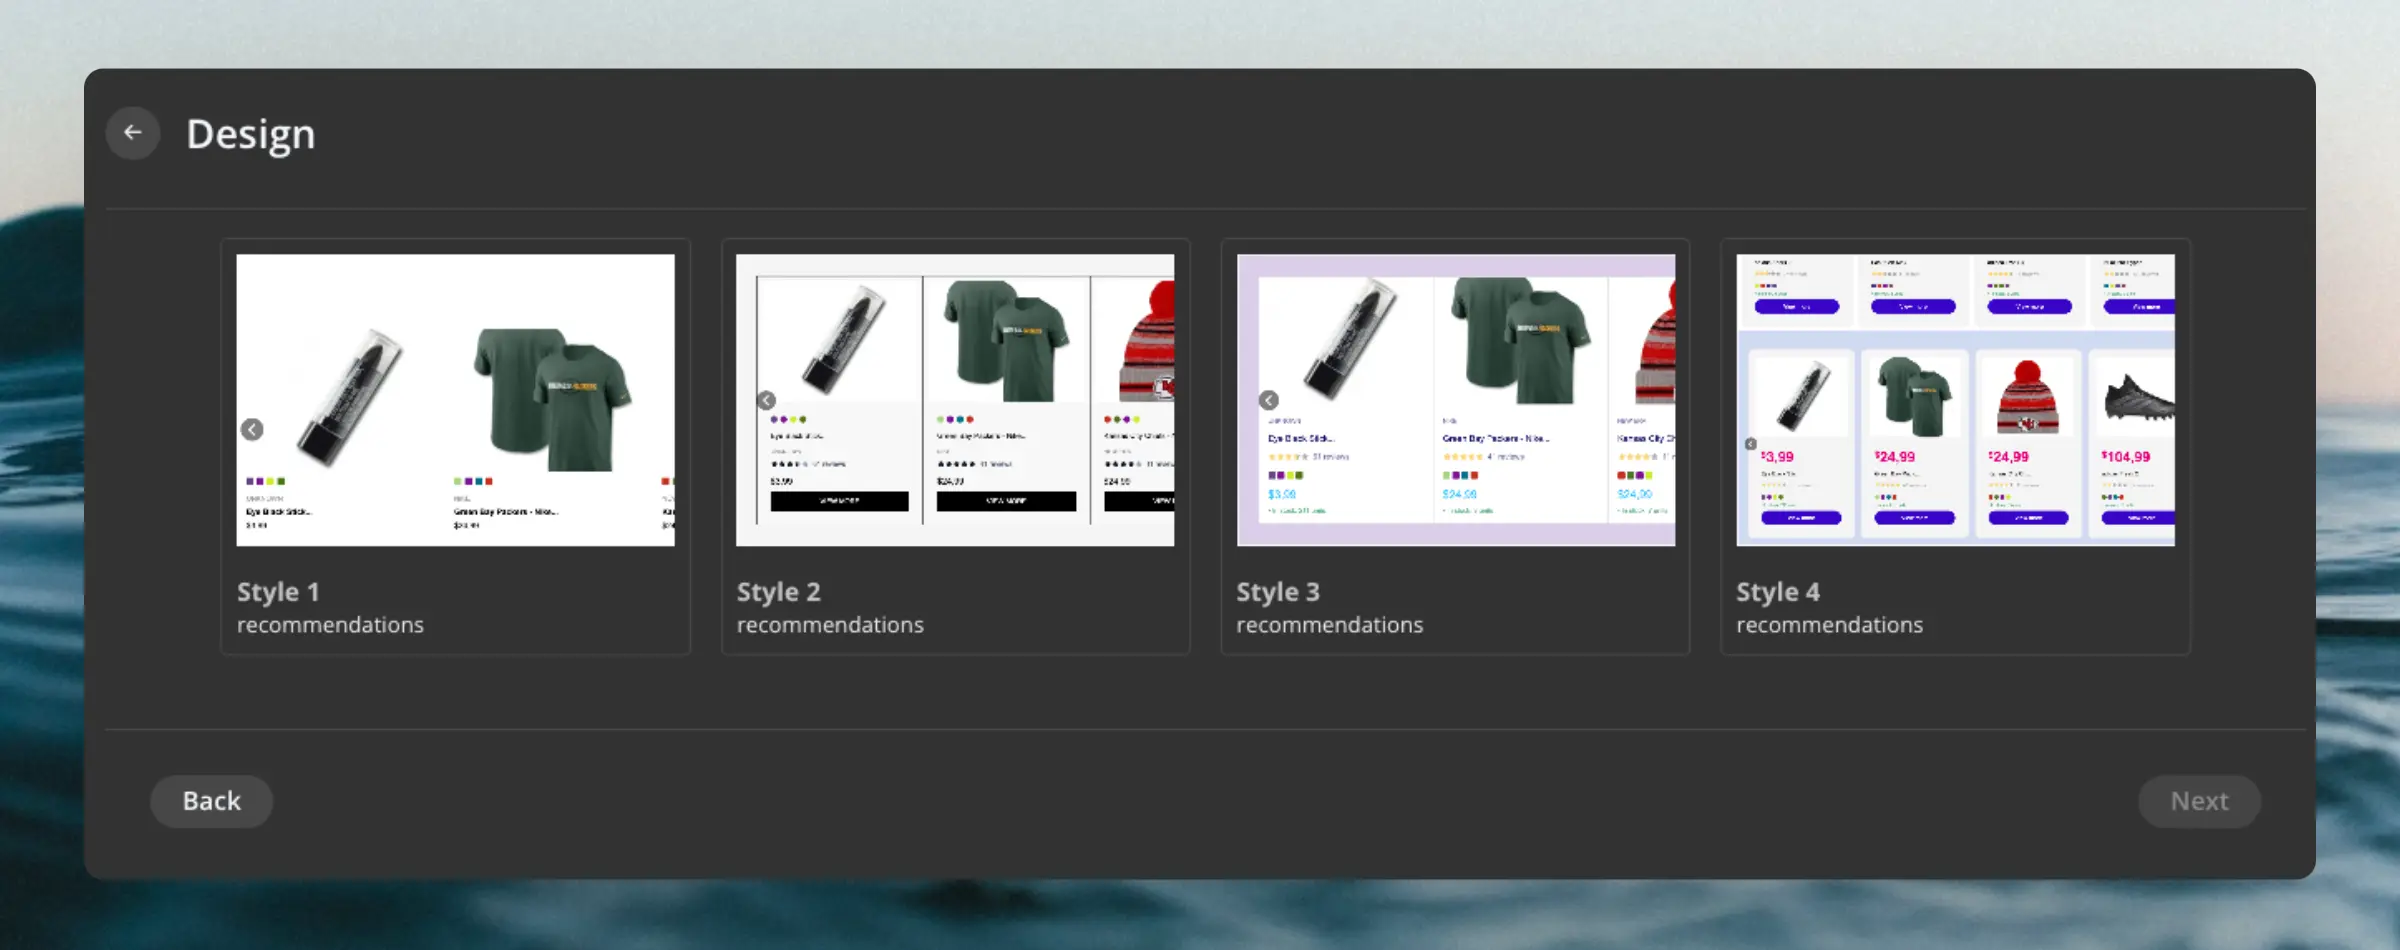Image resolution: width=2400 pixels, height=950 pixels.
Task: Click the carousel left arrow in Style 1 preview
Action: [252, 429]
